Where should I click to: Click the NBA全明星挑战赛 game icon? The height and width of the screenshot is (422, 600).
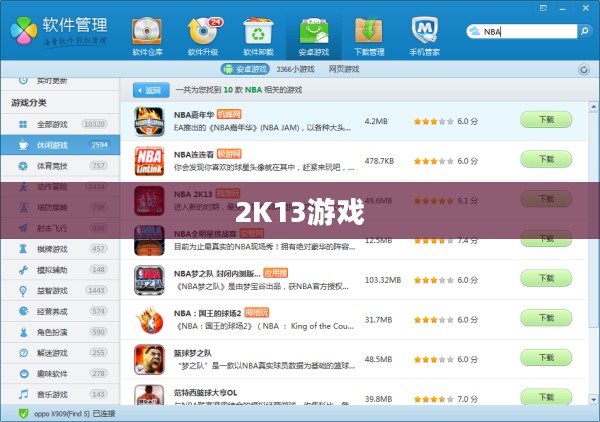(149, 240)
